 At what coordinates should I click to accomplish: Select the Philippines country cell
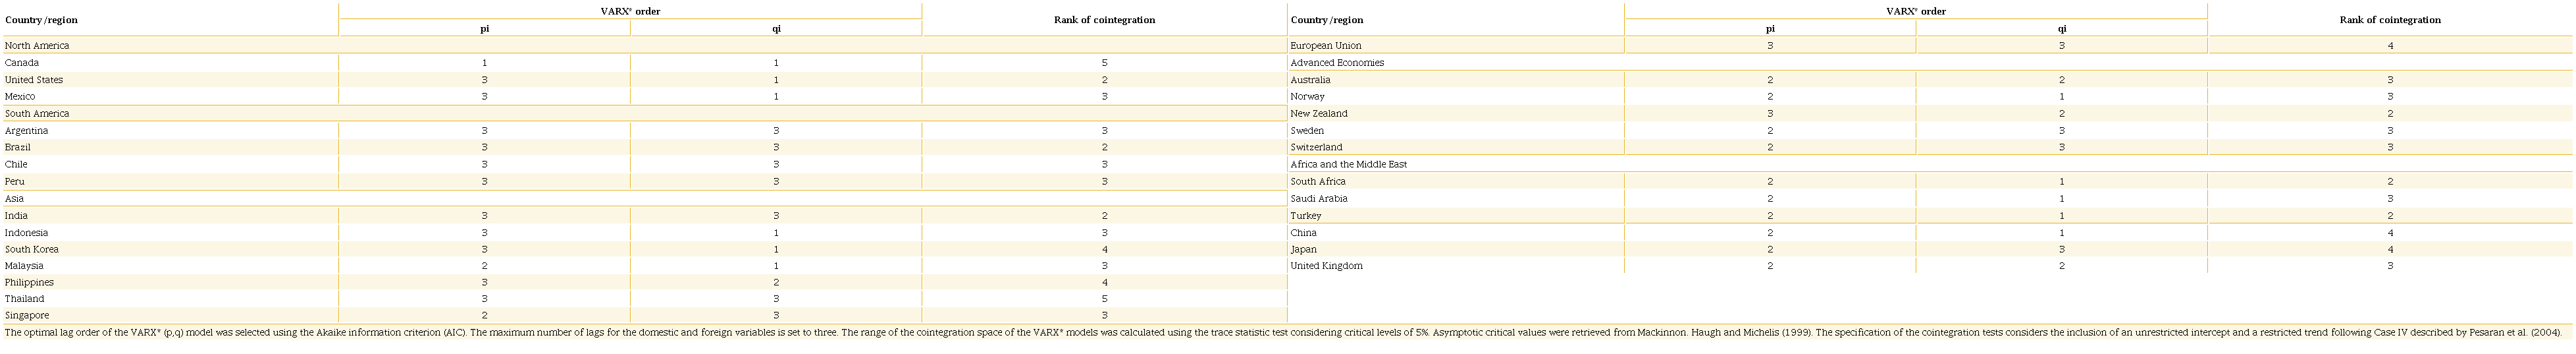(29, 283)
